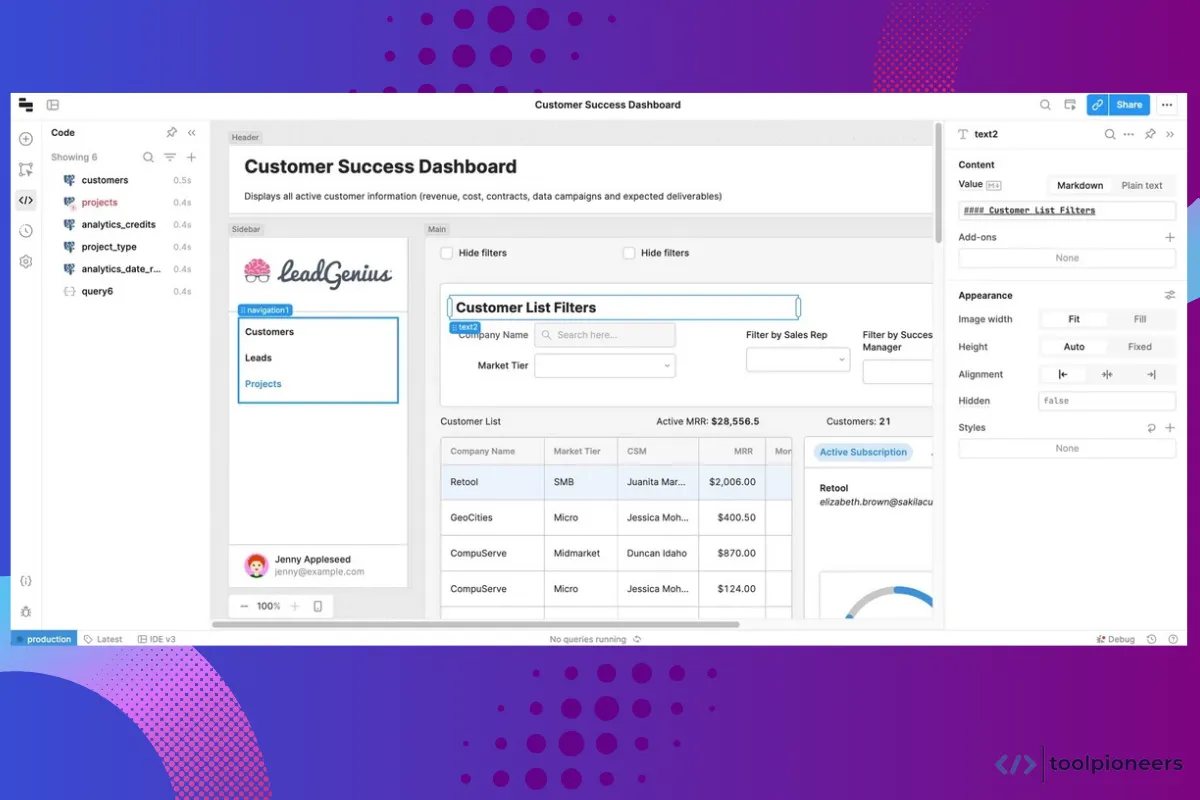1200x800 pixels.
Task: Set Height to Auto
Action: coord(1074,347)
